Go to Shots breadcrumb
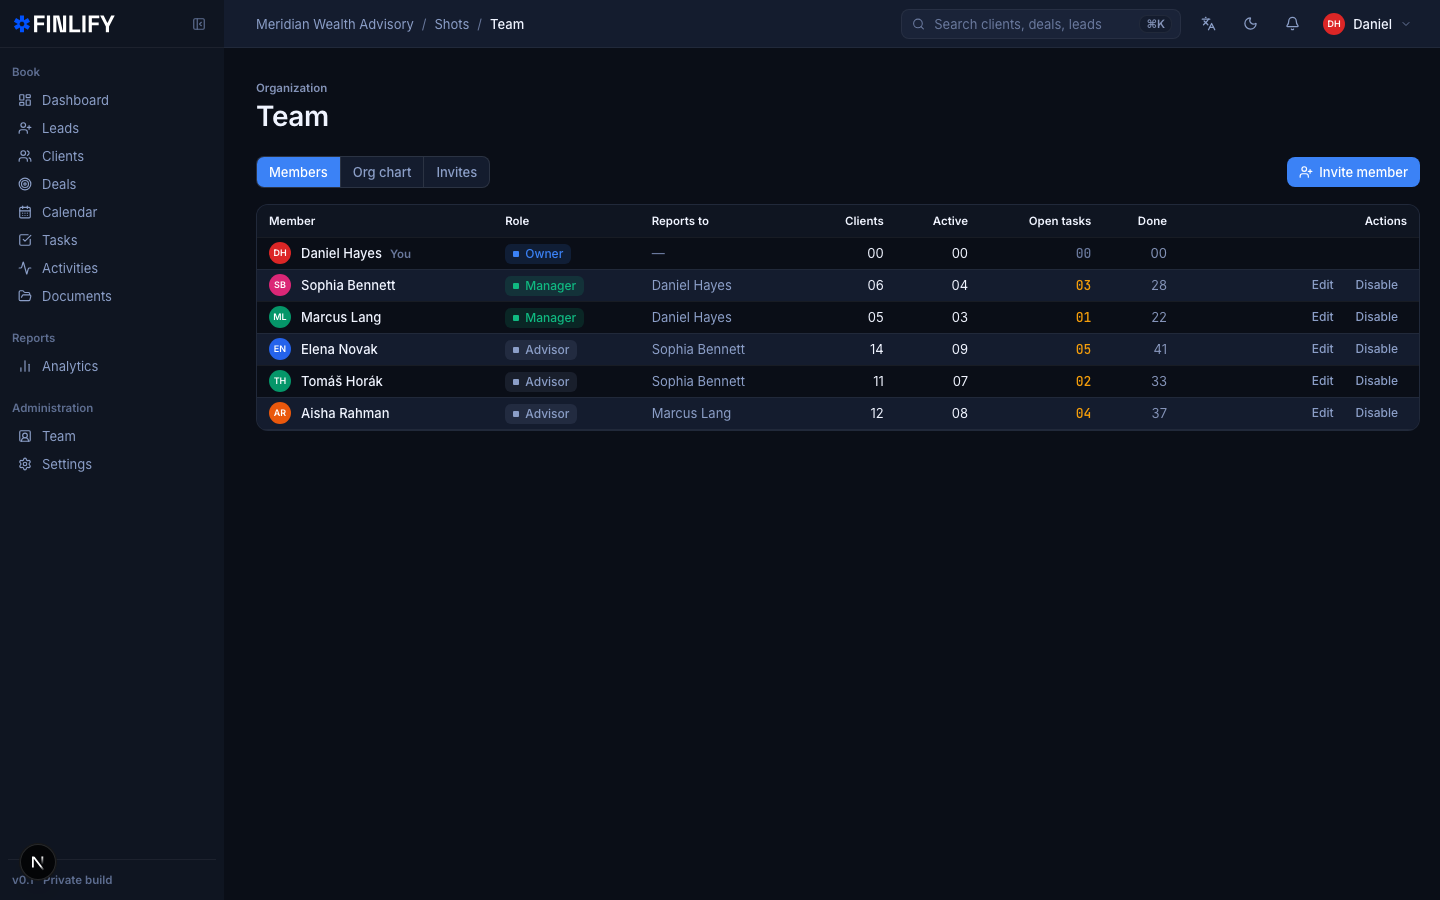Viewport: 1440px width, 900px height. [x=452, y=24]
